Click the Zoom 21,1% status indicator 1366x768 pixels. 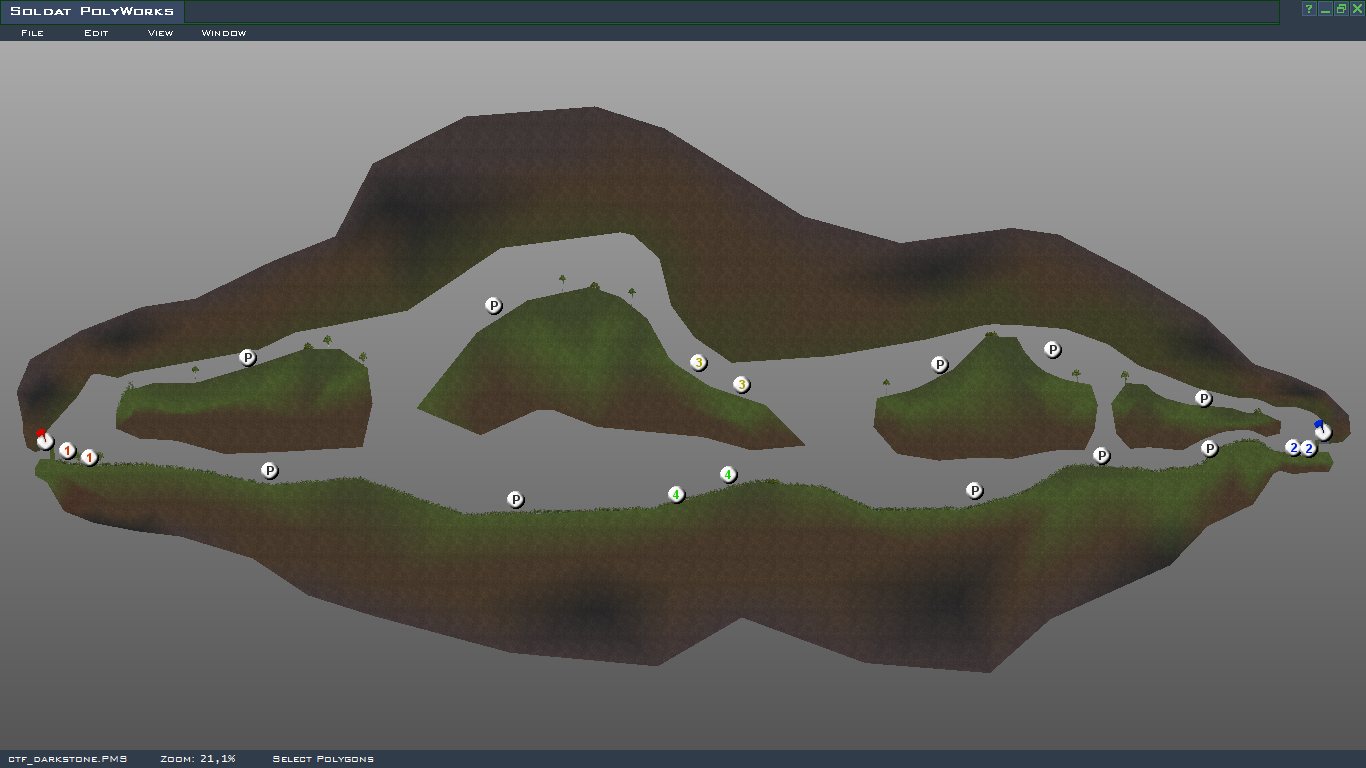(x=197, y=759)
